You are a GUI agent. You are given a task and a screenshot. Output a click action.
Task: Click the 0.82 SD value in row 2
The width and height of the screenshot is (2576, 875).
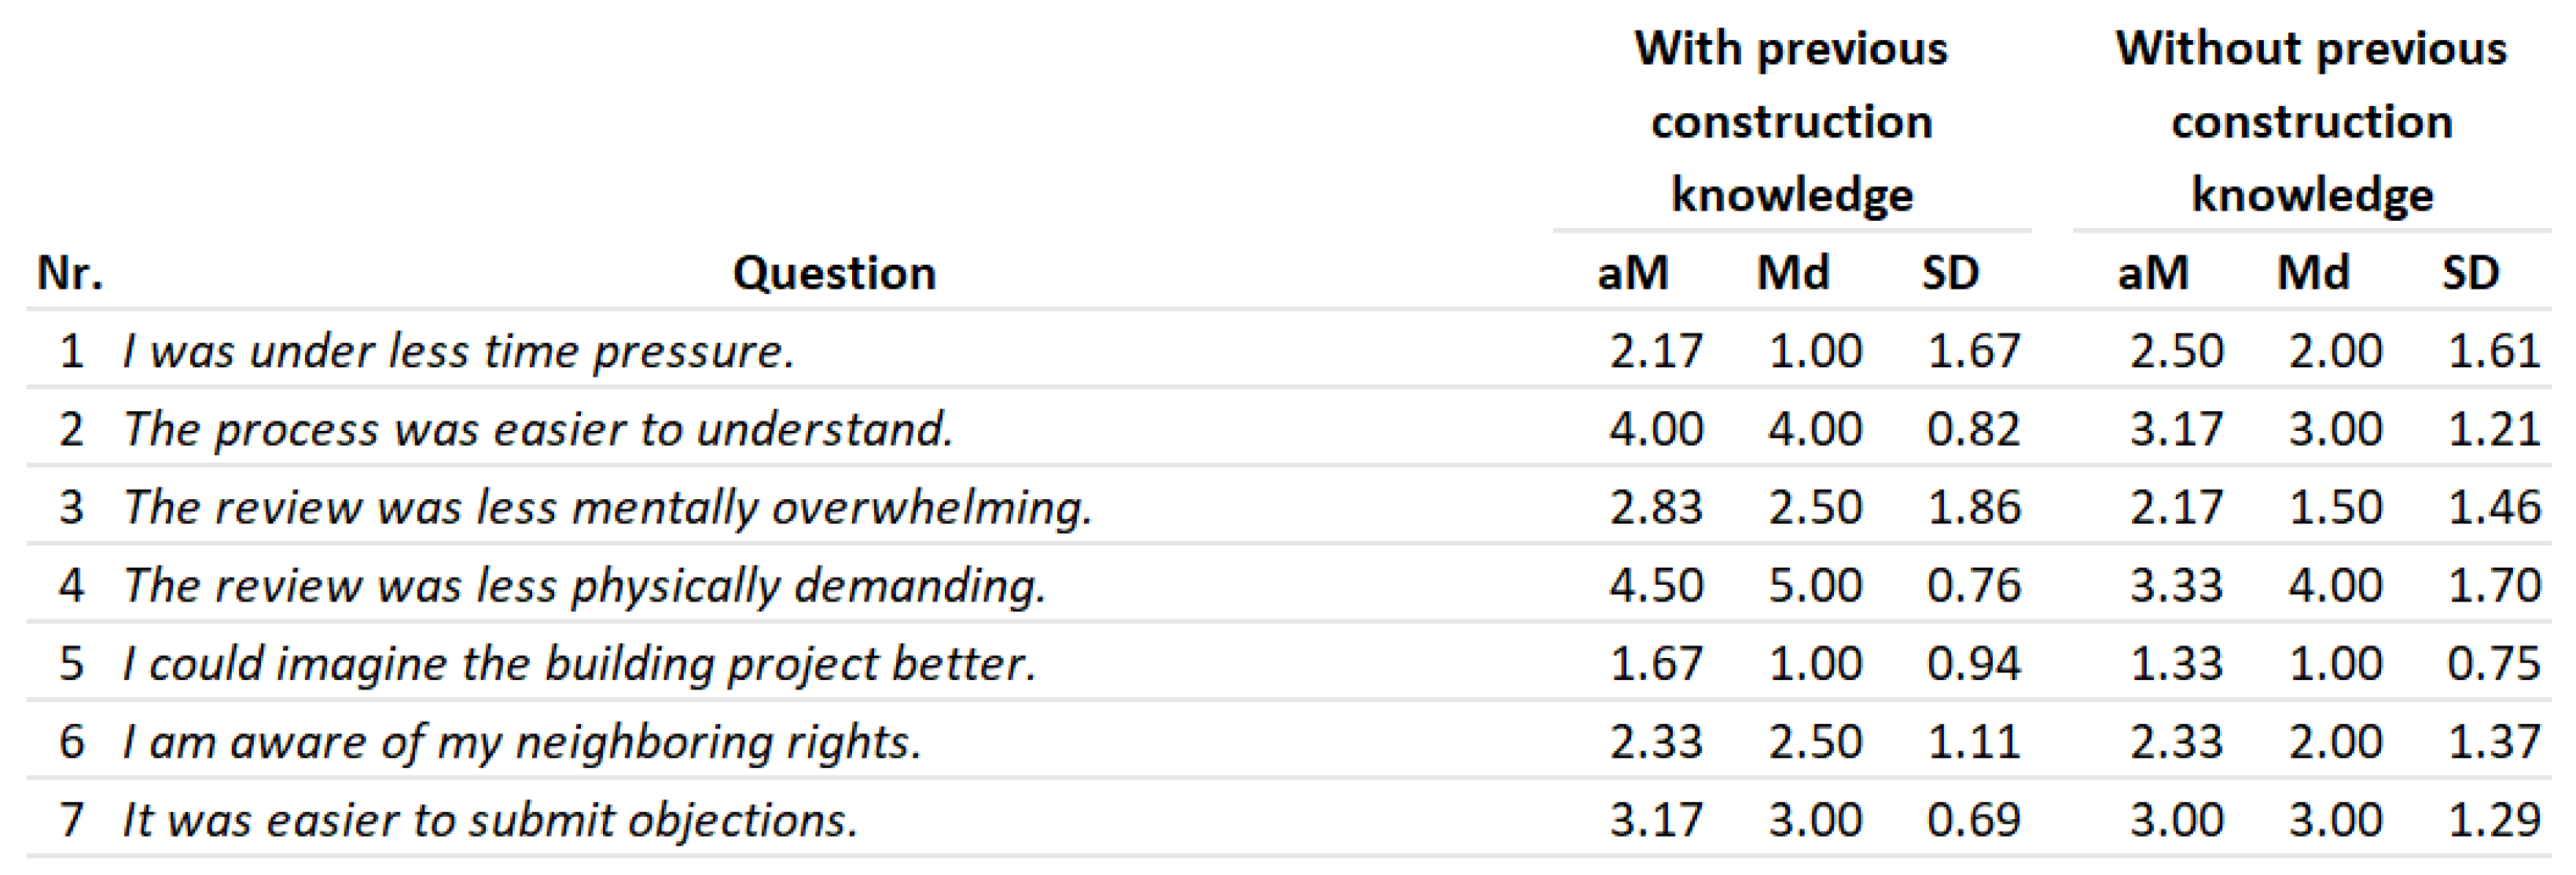tap(1974, 429)
